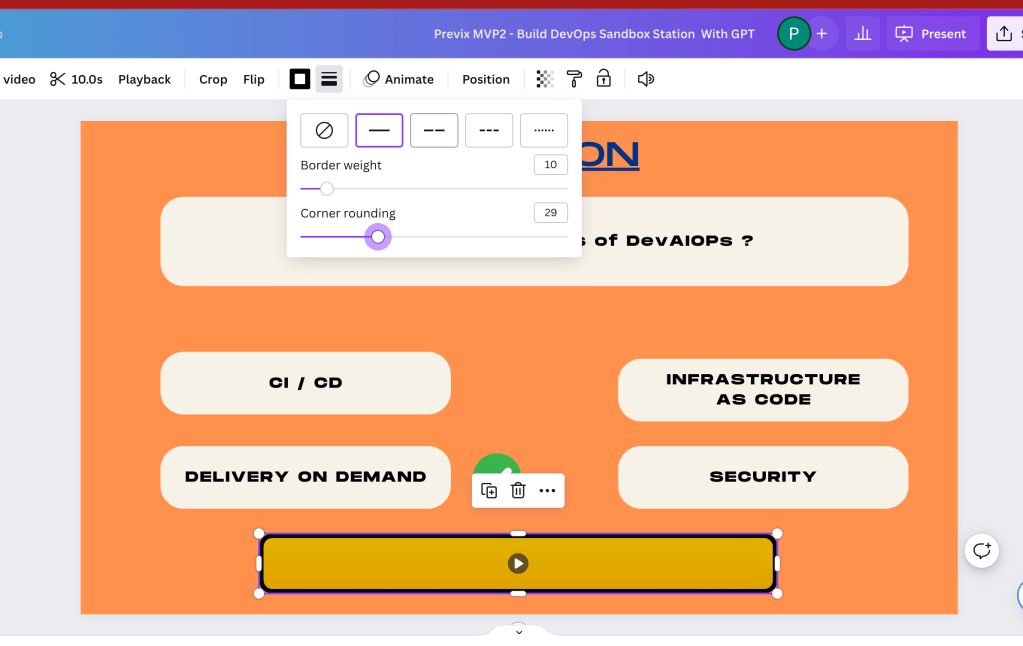
Task: Toggle the border style lines dropdown
Action: pos(329,79)
